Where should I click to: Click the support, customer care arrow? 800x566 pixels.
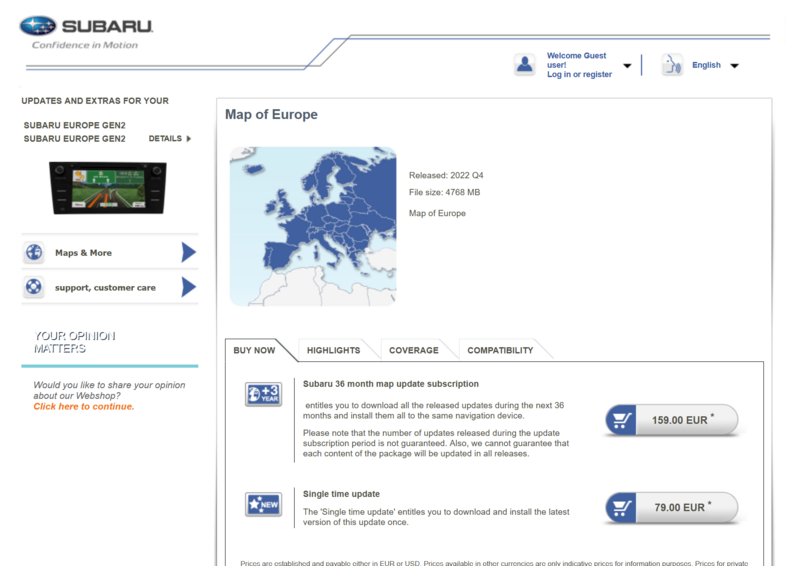(x=189, y=287)
